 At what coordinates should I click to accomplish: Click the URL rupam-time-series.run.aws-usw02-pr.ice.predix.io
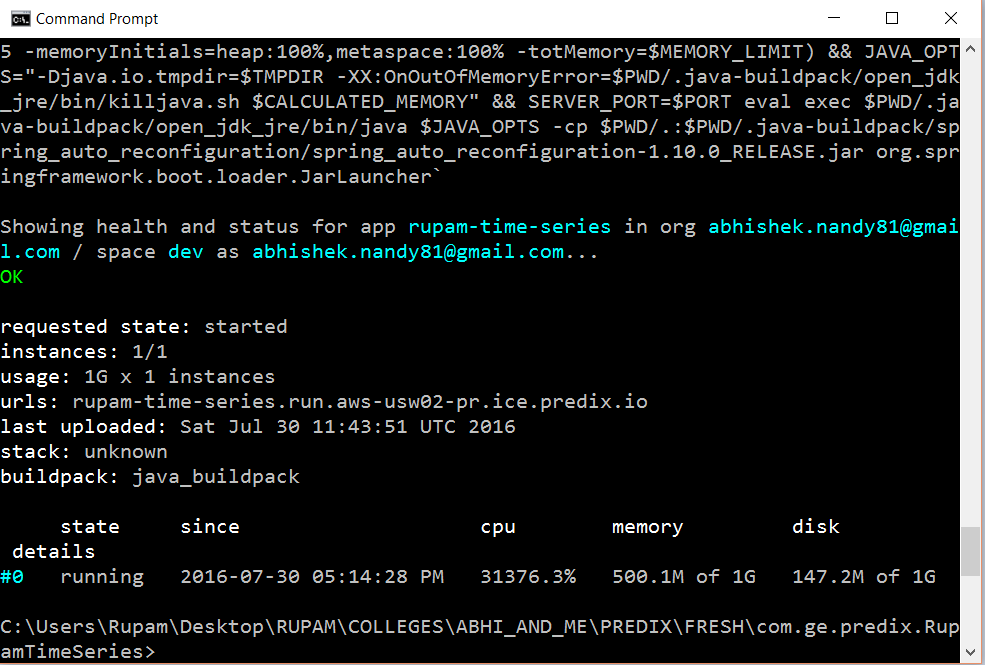360,402
